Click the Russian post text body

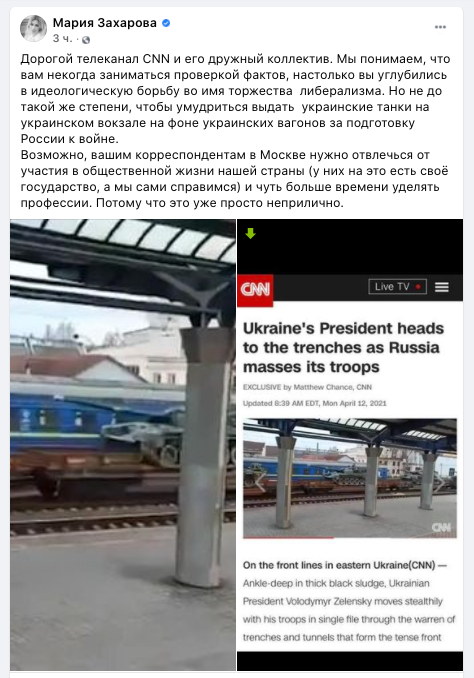236,131
